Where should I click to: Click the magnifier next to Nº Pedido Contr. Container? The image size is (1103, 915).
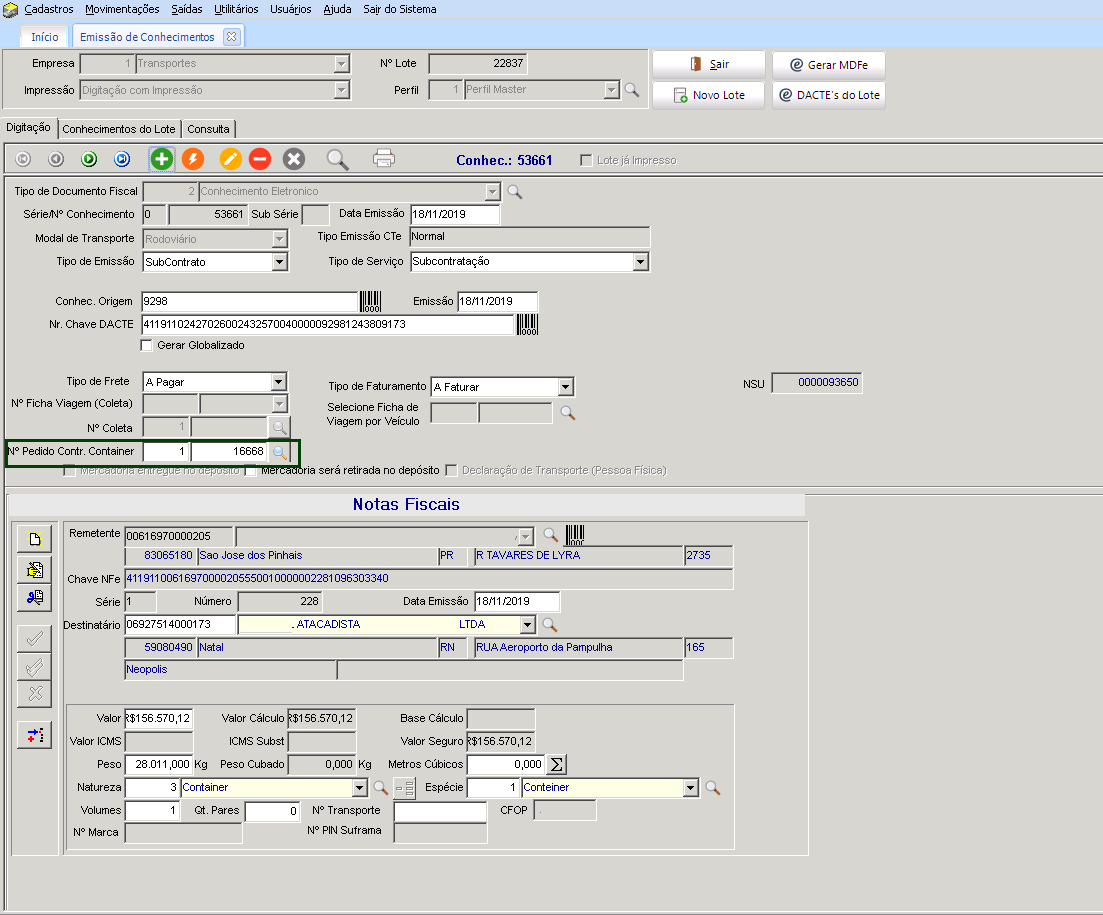pos(279,452)
